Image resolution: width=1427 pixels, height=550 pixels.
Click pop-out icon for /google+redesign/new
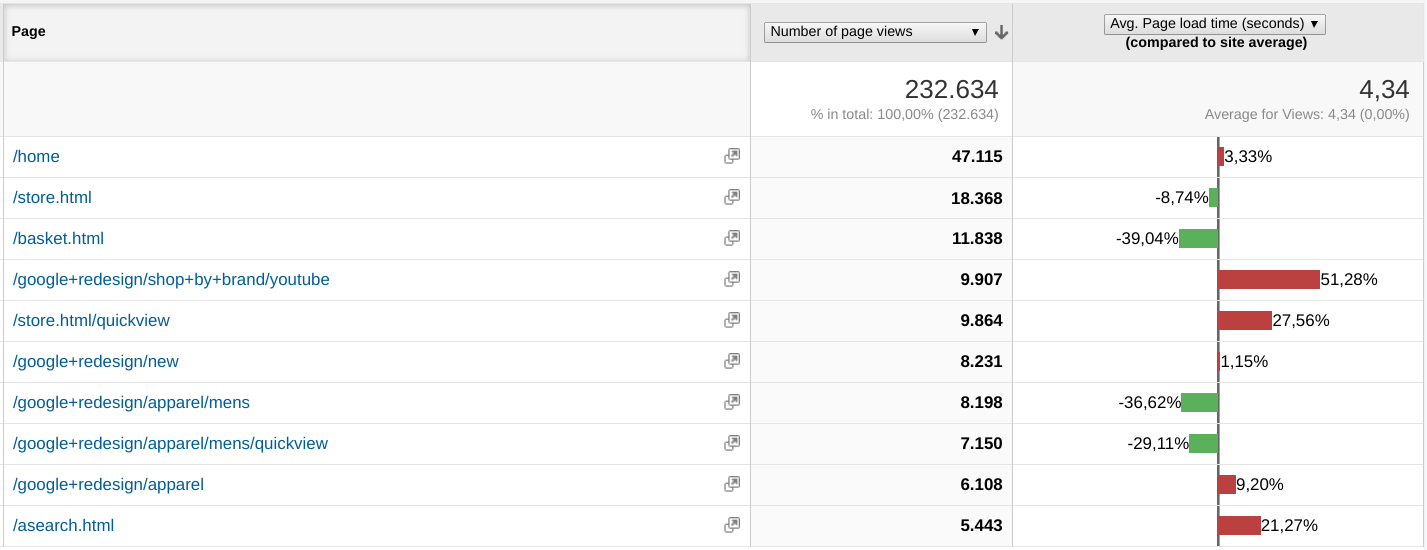(732, 361)
